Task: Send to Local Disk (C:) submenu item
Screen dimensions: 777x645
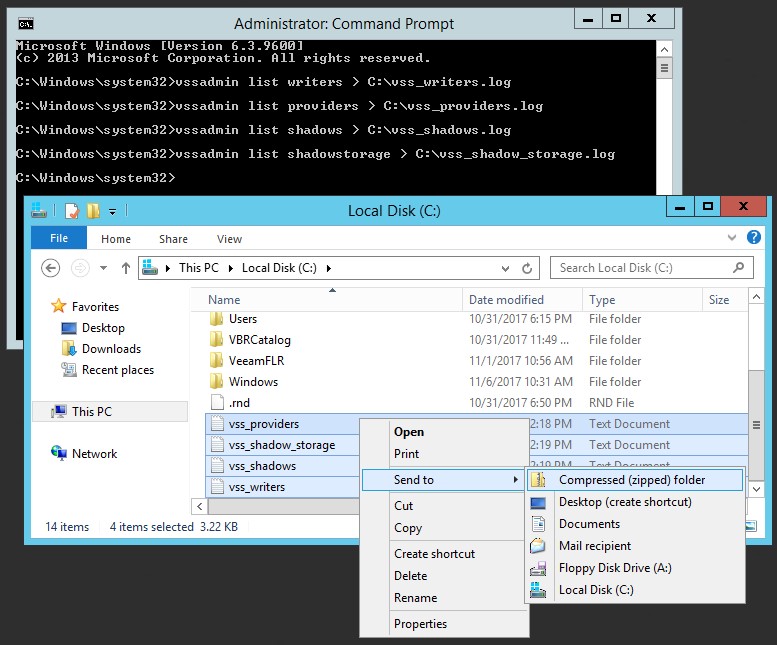Action: 635,590
